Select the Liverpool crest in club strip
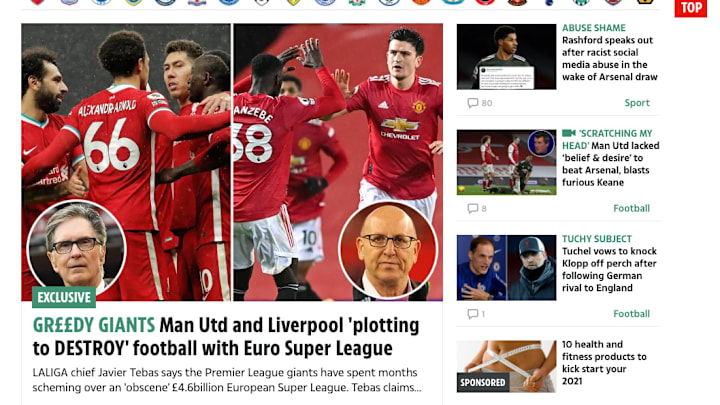720x405 pixels. coord(357,2)
